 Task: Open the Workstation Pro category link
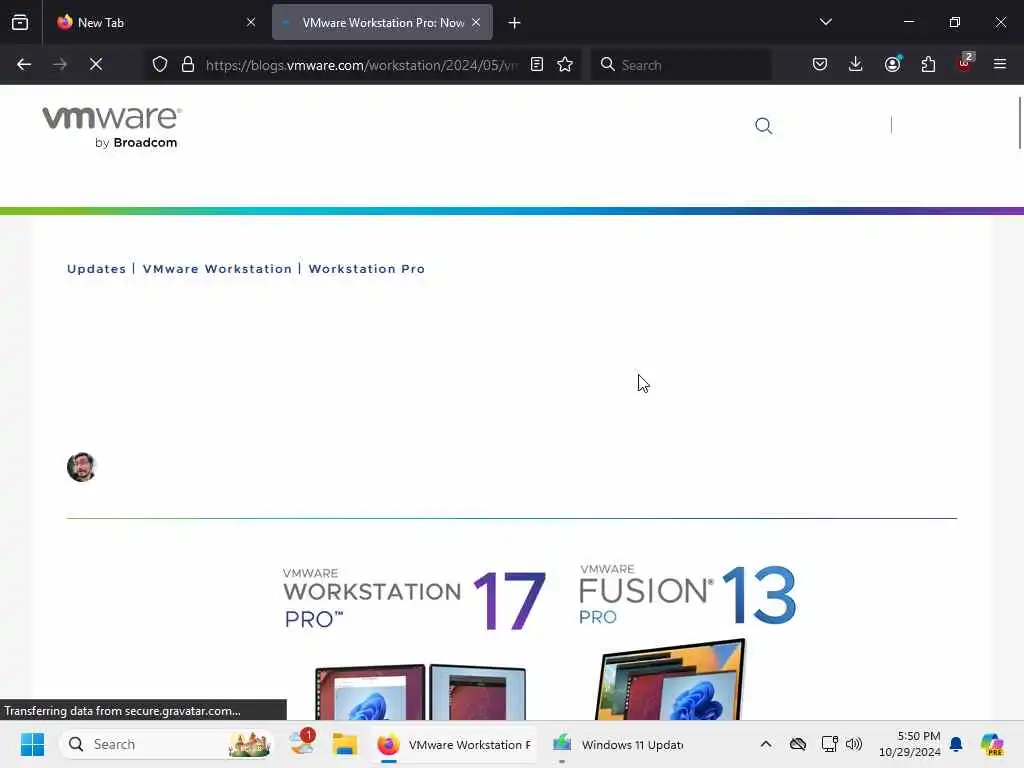(x=366, y=269)
